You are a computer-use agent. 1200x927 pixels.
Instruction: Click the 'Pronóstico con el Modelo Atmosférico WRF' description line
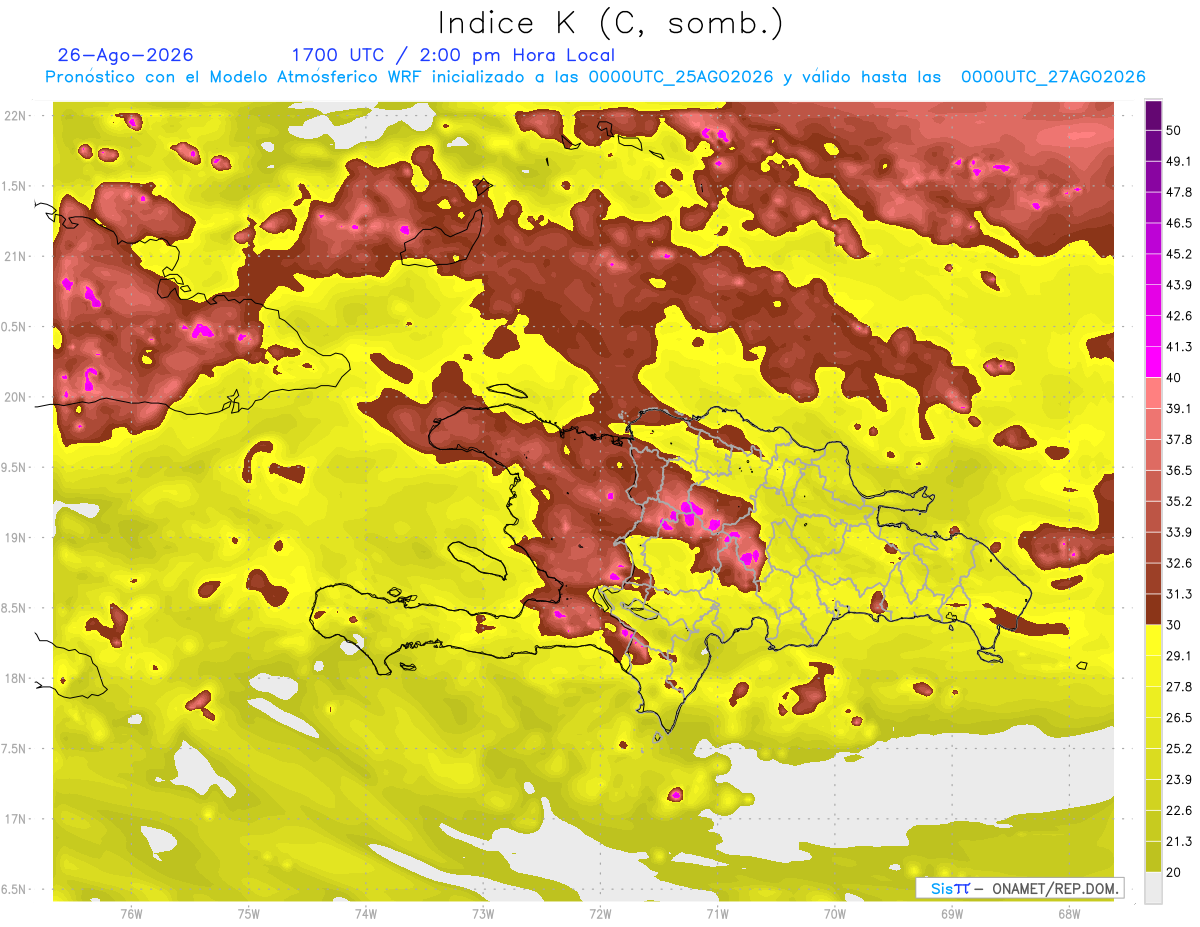595,77
